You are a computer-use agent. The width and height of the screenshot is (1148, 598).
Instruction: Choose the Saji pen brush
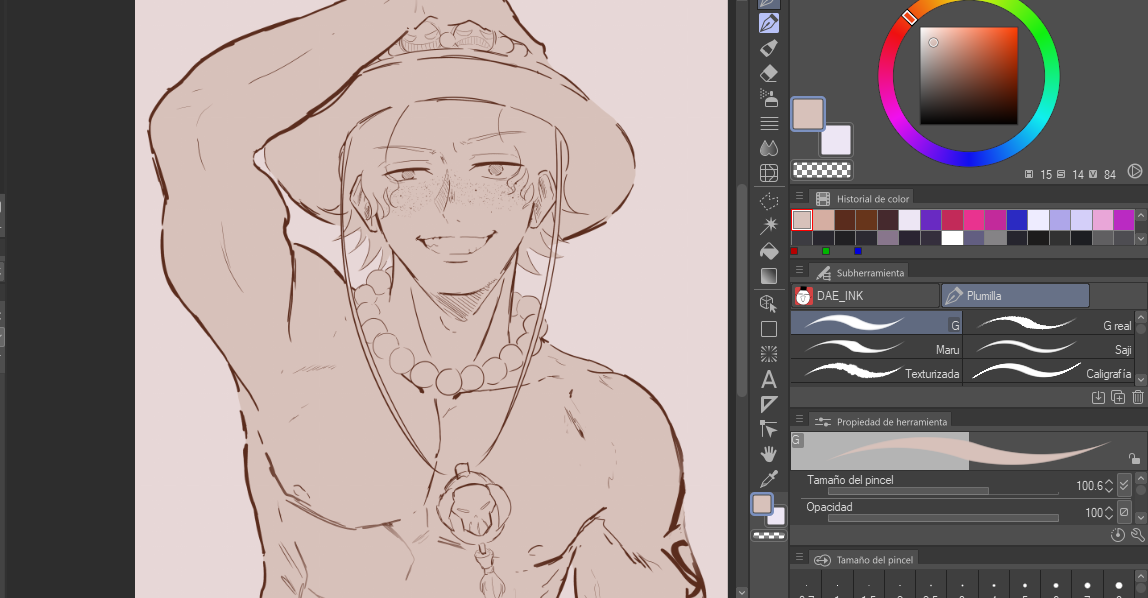tap(1048, 348)
